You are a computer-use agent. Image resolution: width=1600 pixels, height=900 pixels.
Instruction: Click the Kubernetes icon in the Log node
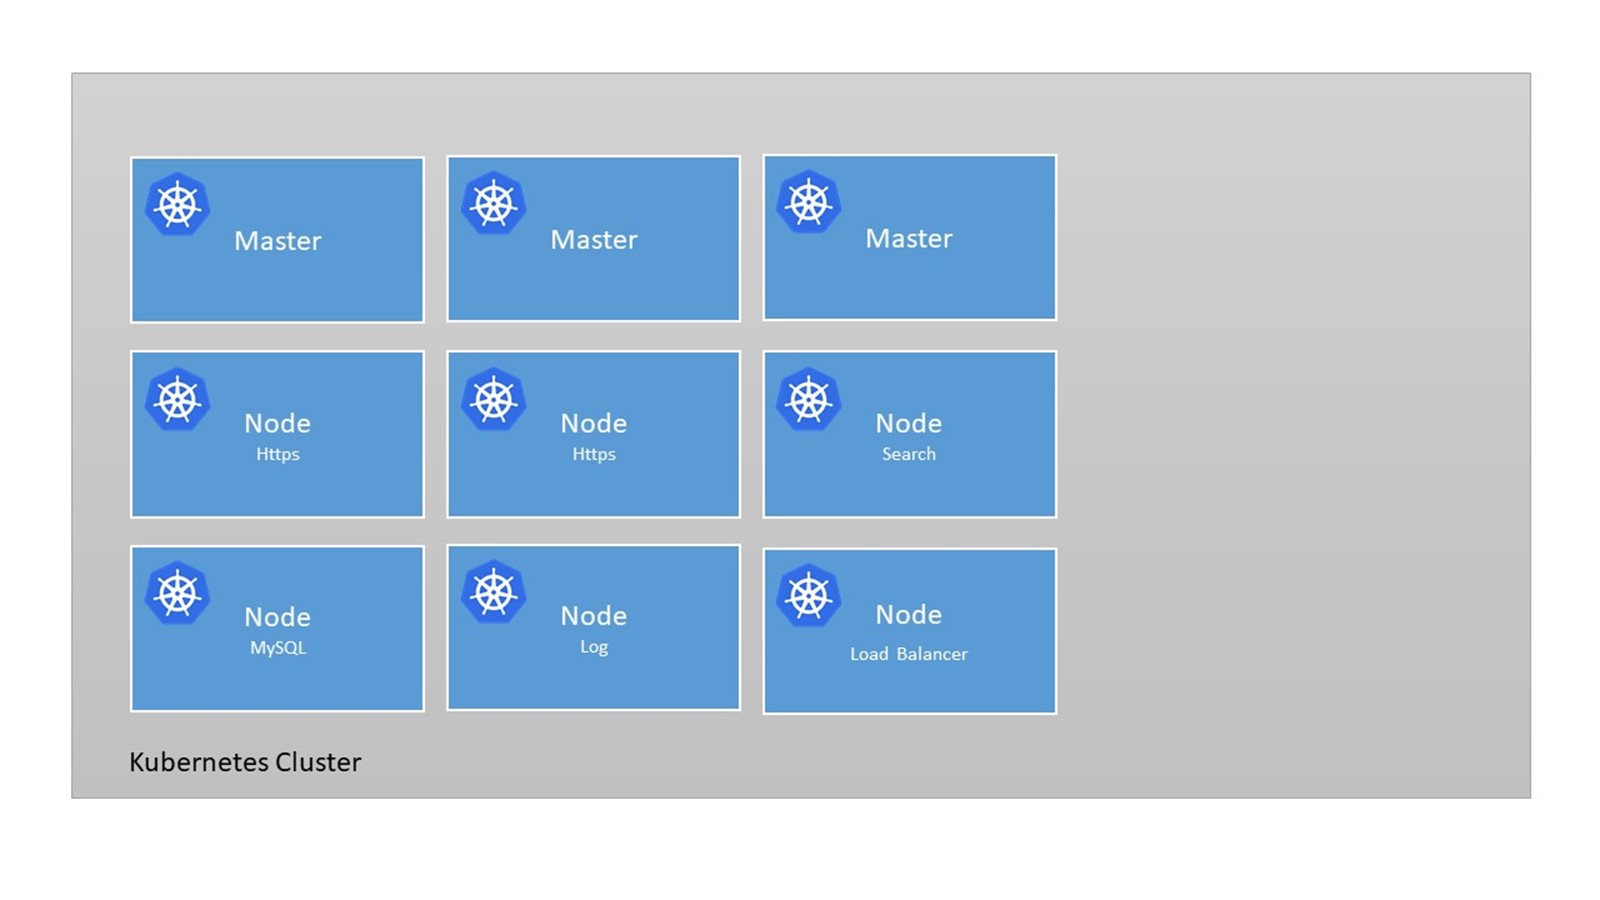coord(494,592)
